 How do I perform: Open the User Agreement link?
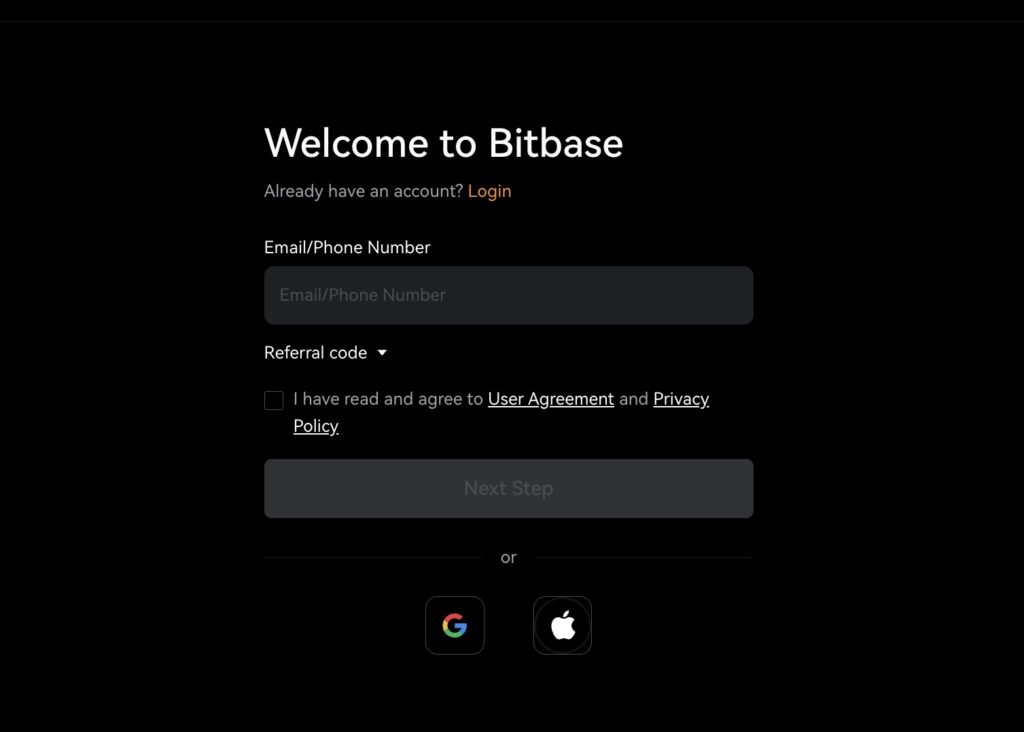point(551,399)
